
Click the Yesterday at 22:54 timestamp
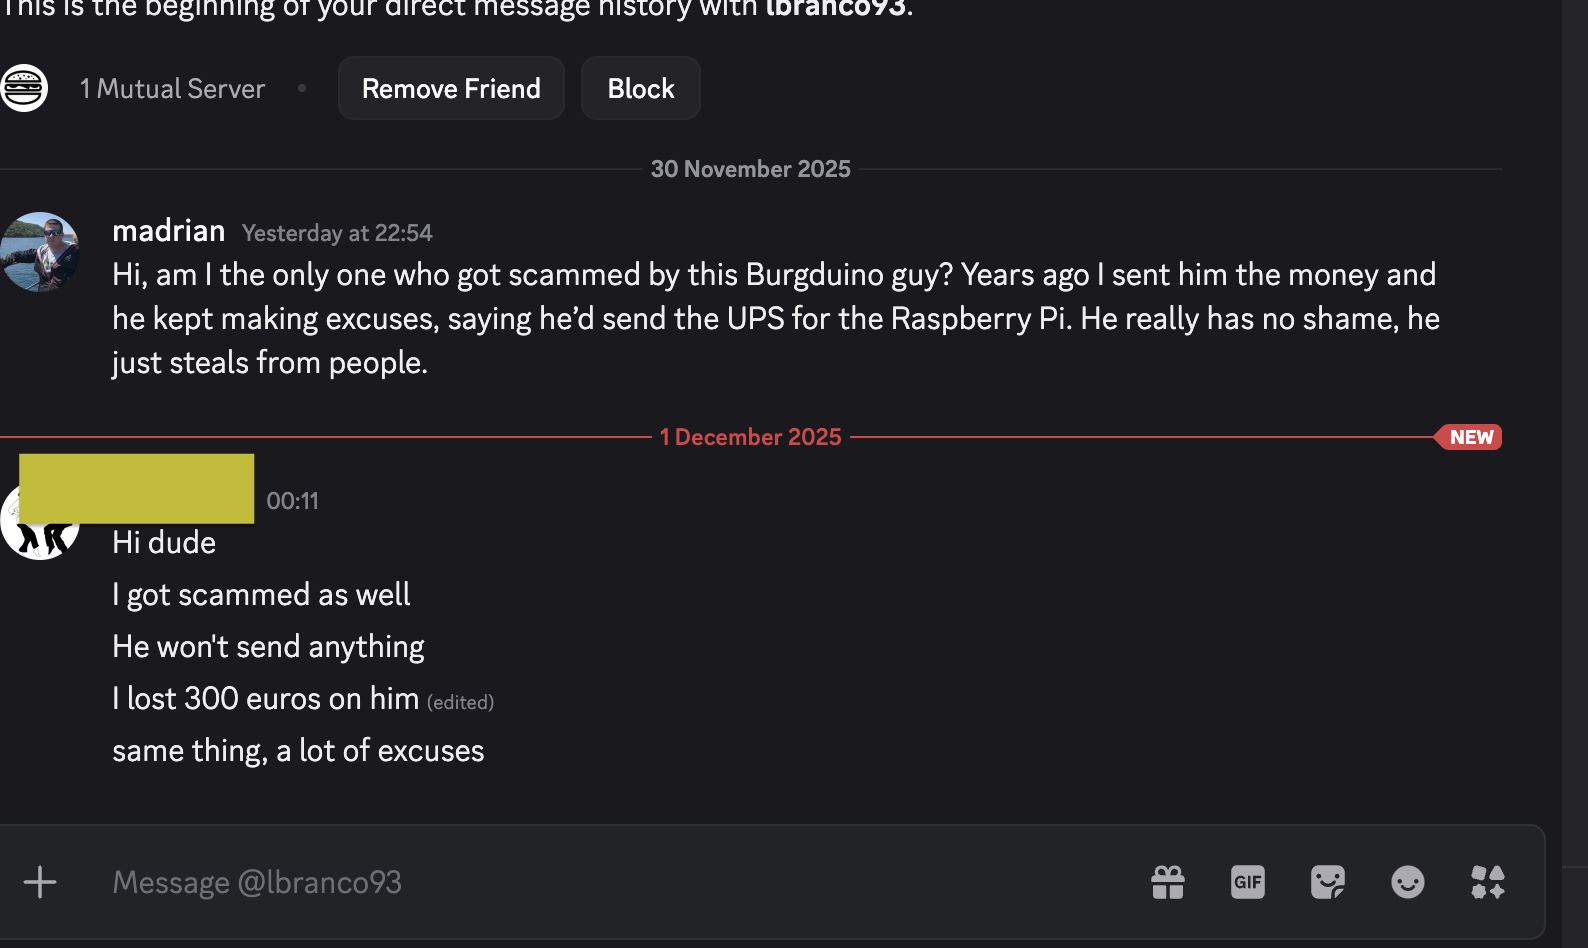pos(336,232)
